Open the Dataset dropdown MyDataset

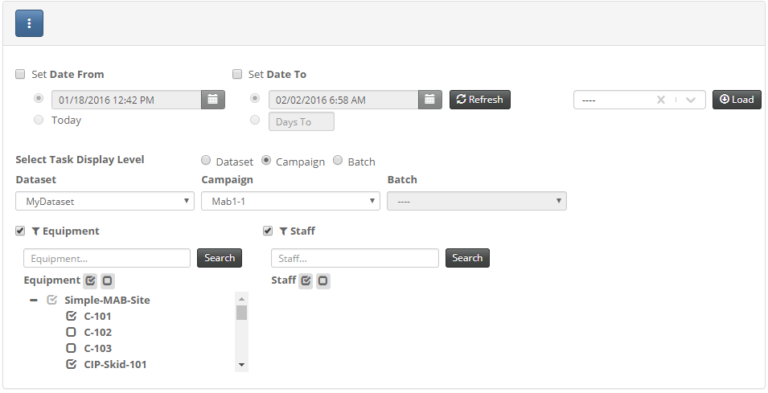tap(105, 201)
